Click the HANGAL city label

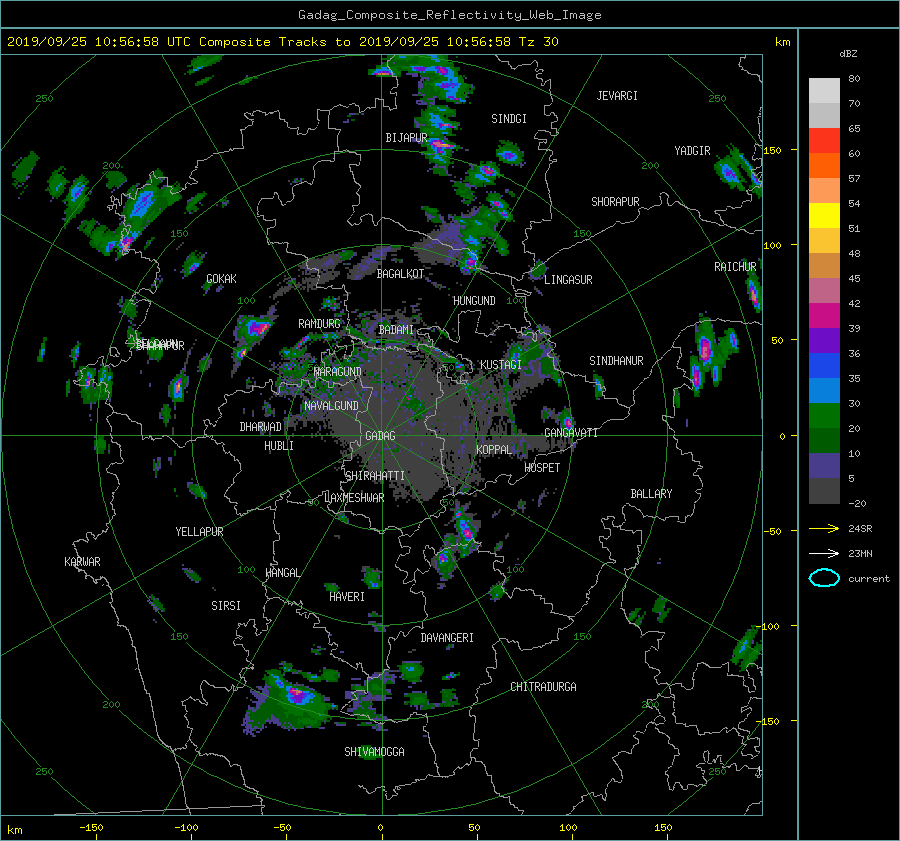coord(282,573)
